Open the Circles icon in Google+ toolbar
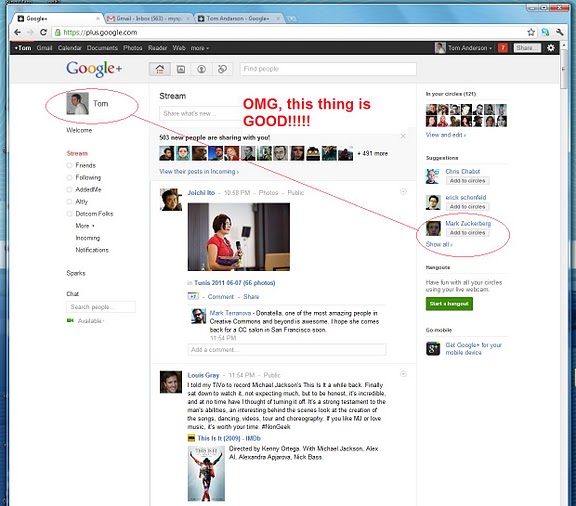 point(222,69)
